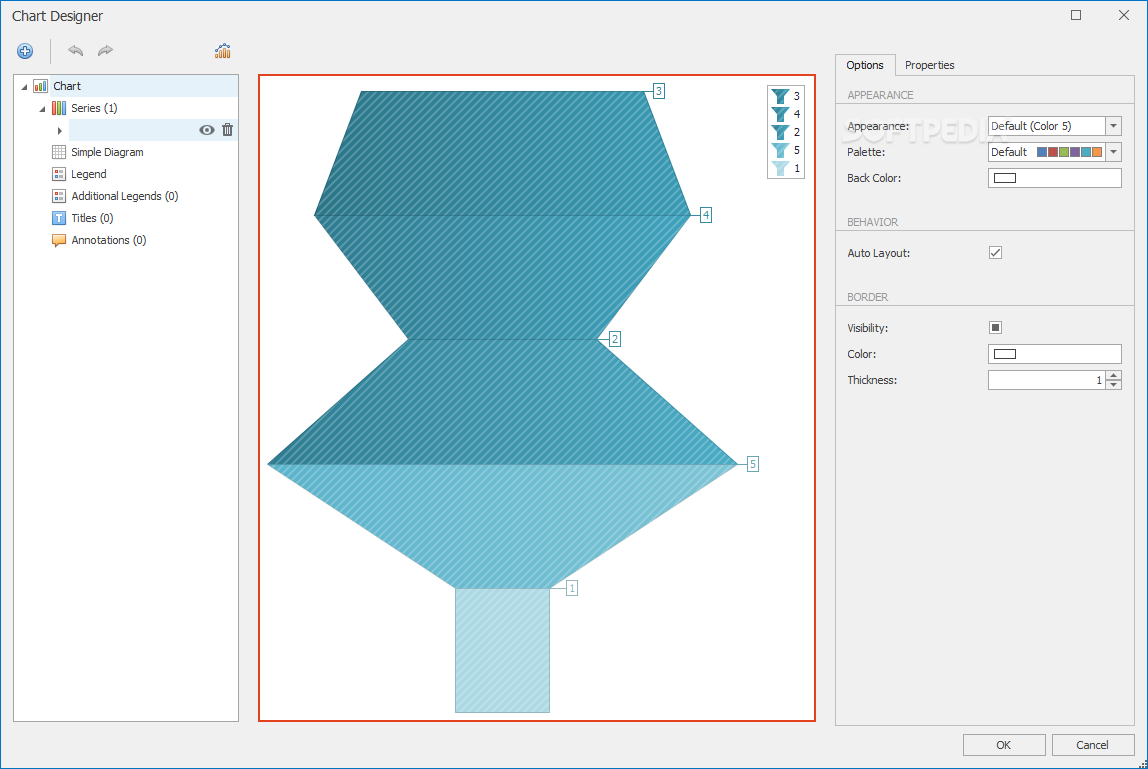Screen dimensions: 1148x769
Task: Click the Thickness value field
Action: tap(1047, 380)
